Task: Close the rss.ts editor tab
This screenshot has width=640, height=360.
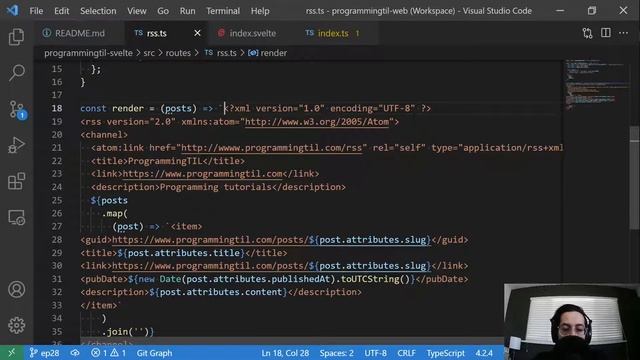Action: pos(197,33)
